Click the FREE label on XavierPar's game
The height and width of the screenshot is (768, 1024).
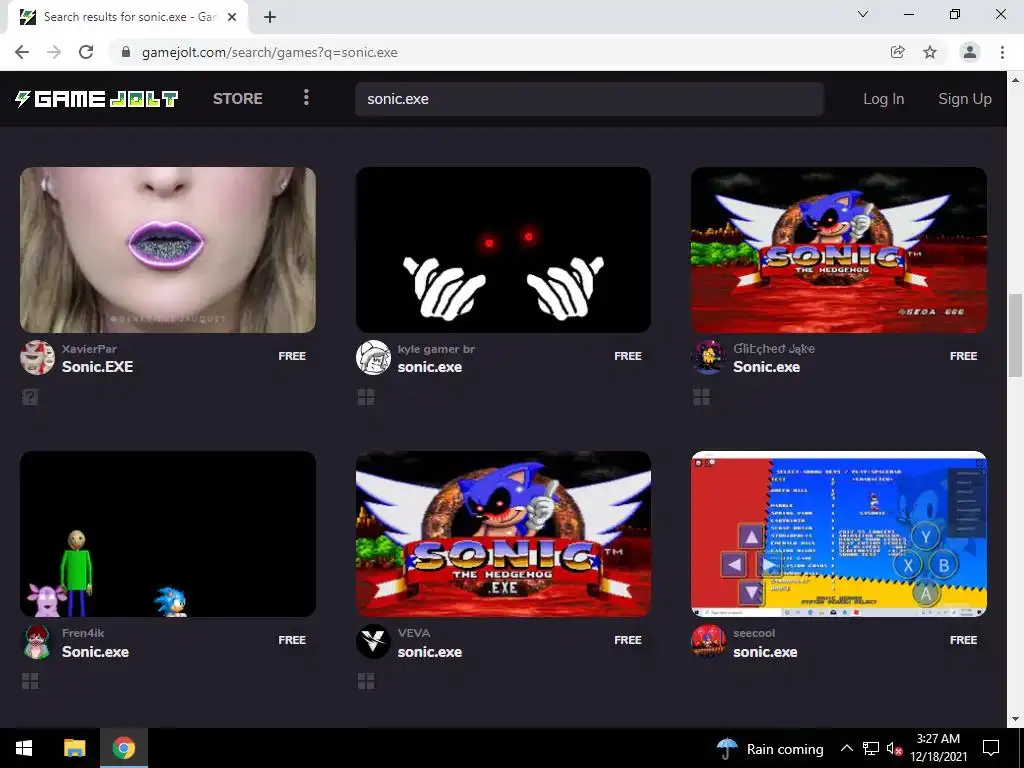tap(292, 356)
